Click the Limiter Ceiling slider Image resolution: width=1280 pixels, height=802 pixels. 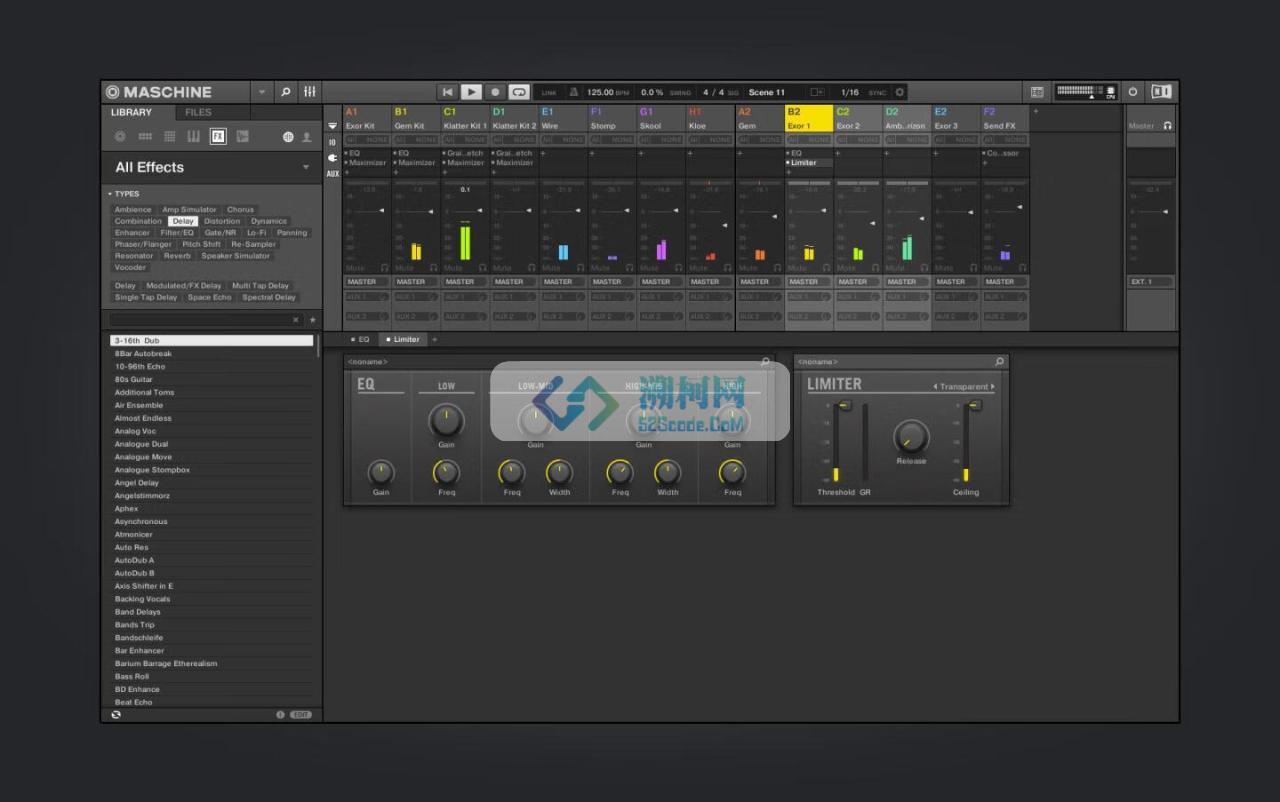pyautogui.click(x=972, y=443)
